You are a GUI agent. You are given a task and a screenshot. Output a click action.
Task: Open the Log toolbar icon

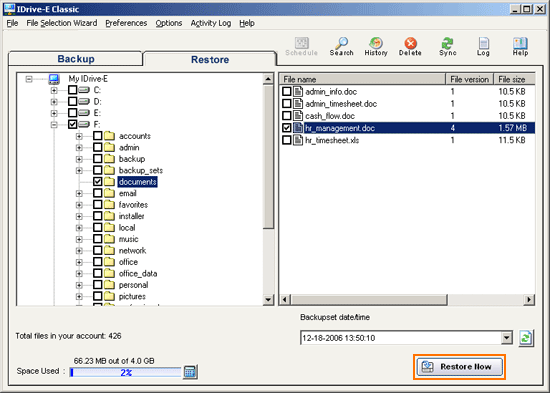[483, 47]
